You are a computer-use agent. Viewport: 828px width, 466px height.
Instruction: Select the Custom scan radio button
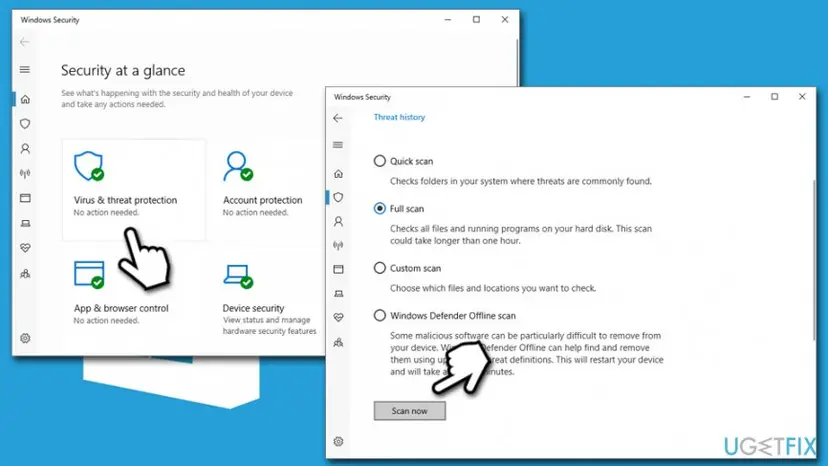380,268
